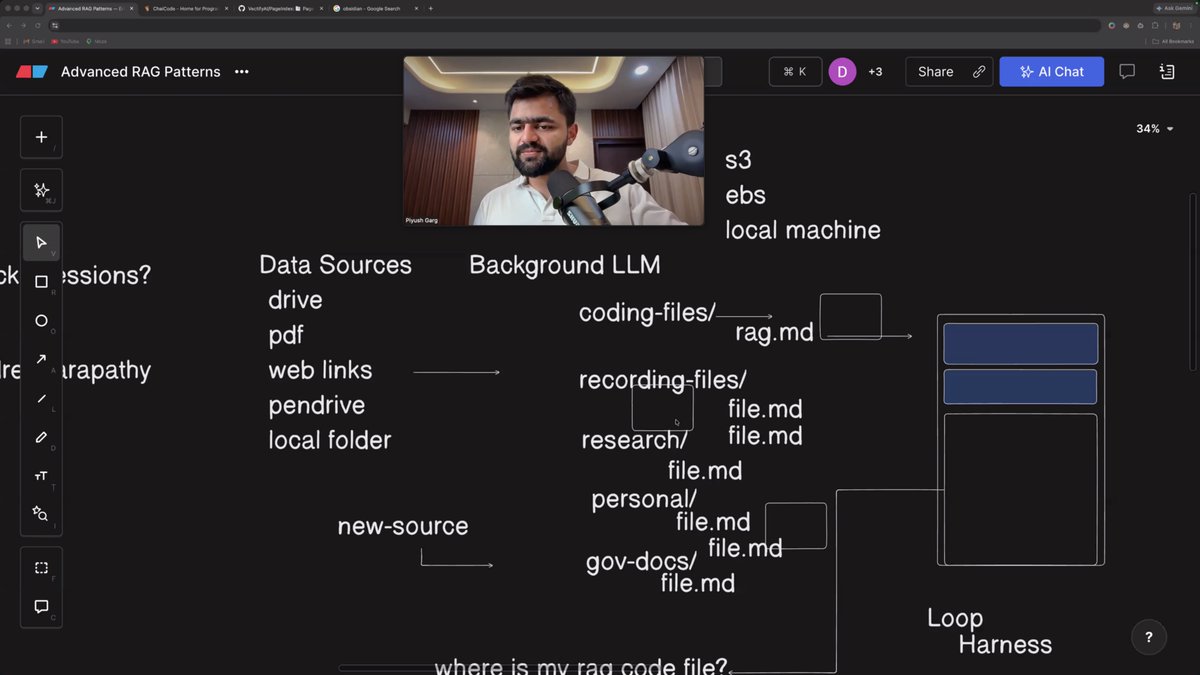The height and width of the screenshot is (675, 1200).
Task: Select the 'rag.md' text
Action: 774,332
